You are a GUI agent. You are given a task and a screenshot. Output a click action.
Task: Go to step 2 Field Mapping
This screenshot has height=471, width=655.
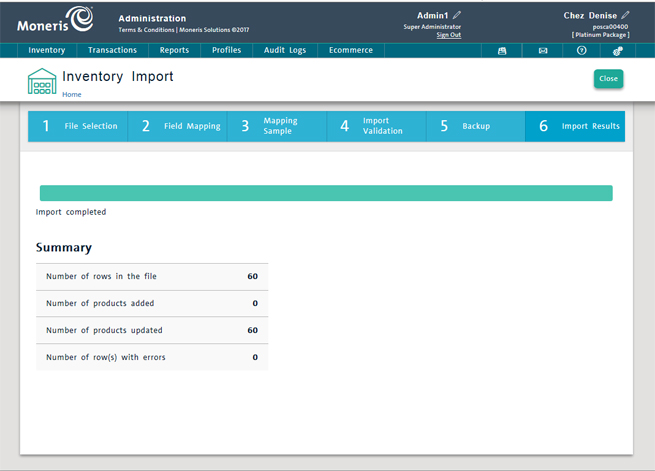pos(178,127)
